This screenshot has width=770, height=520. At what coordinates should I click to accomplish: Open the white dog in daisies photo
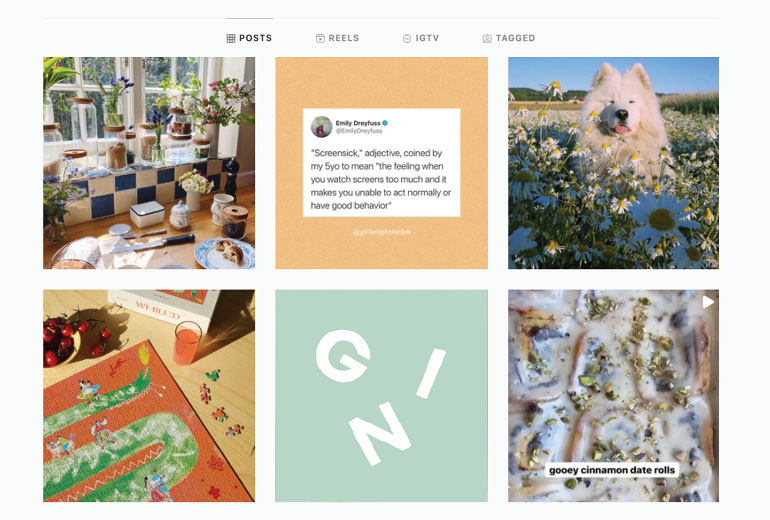click(x=613, y=163)
